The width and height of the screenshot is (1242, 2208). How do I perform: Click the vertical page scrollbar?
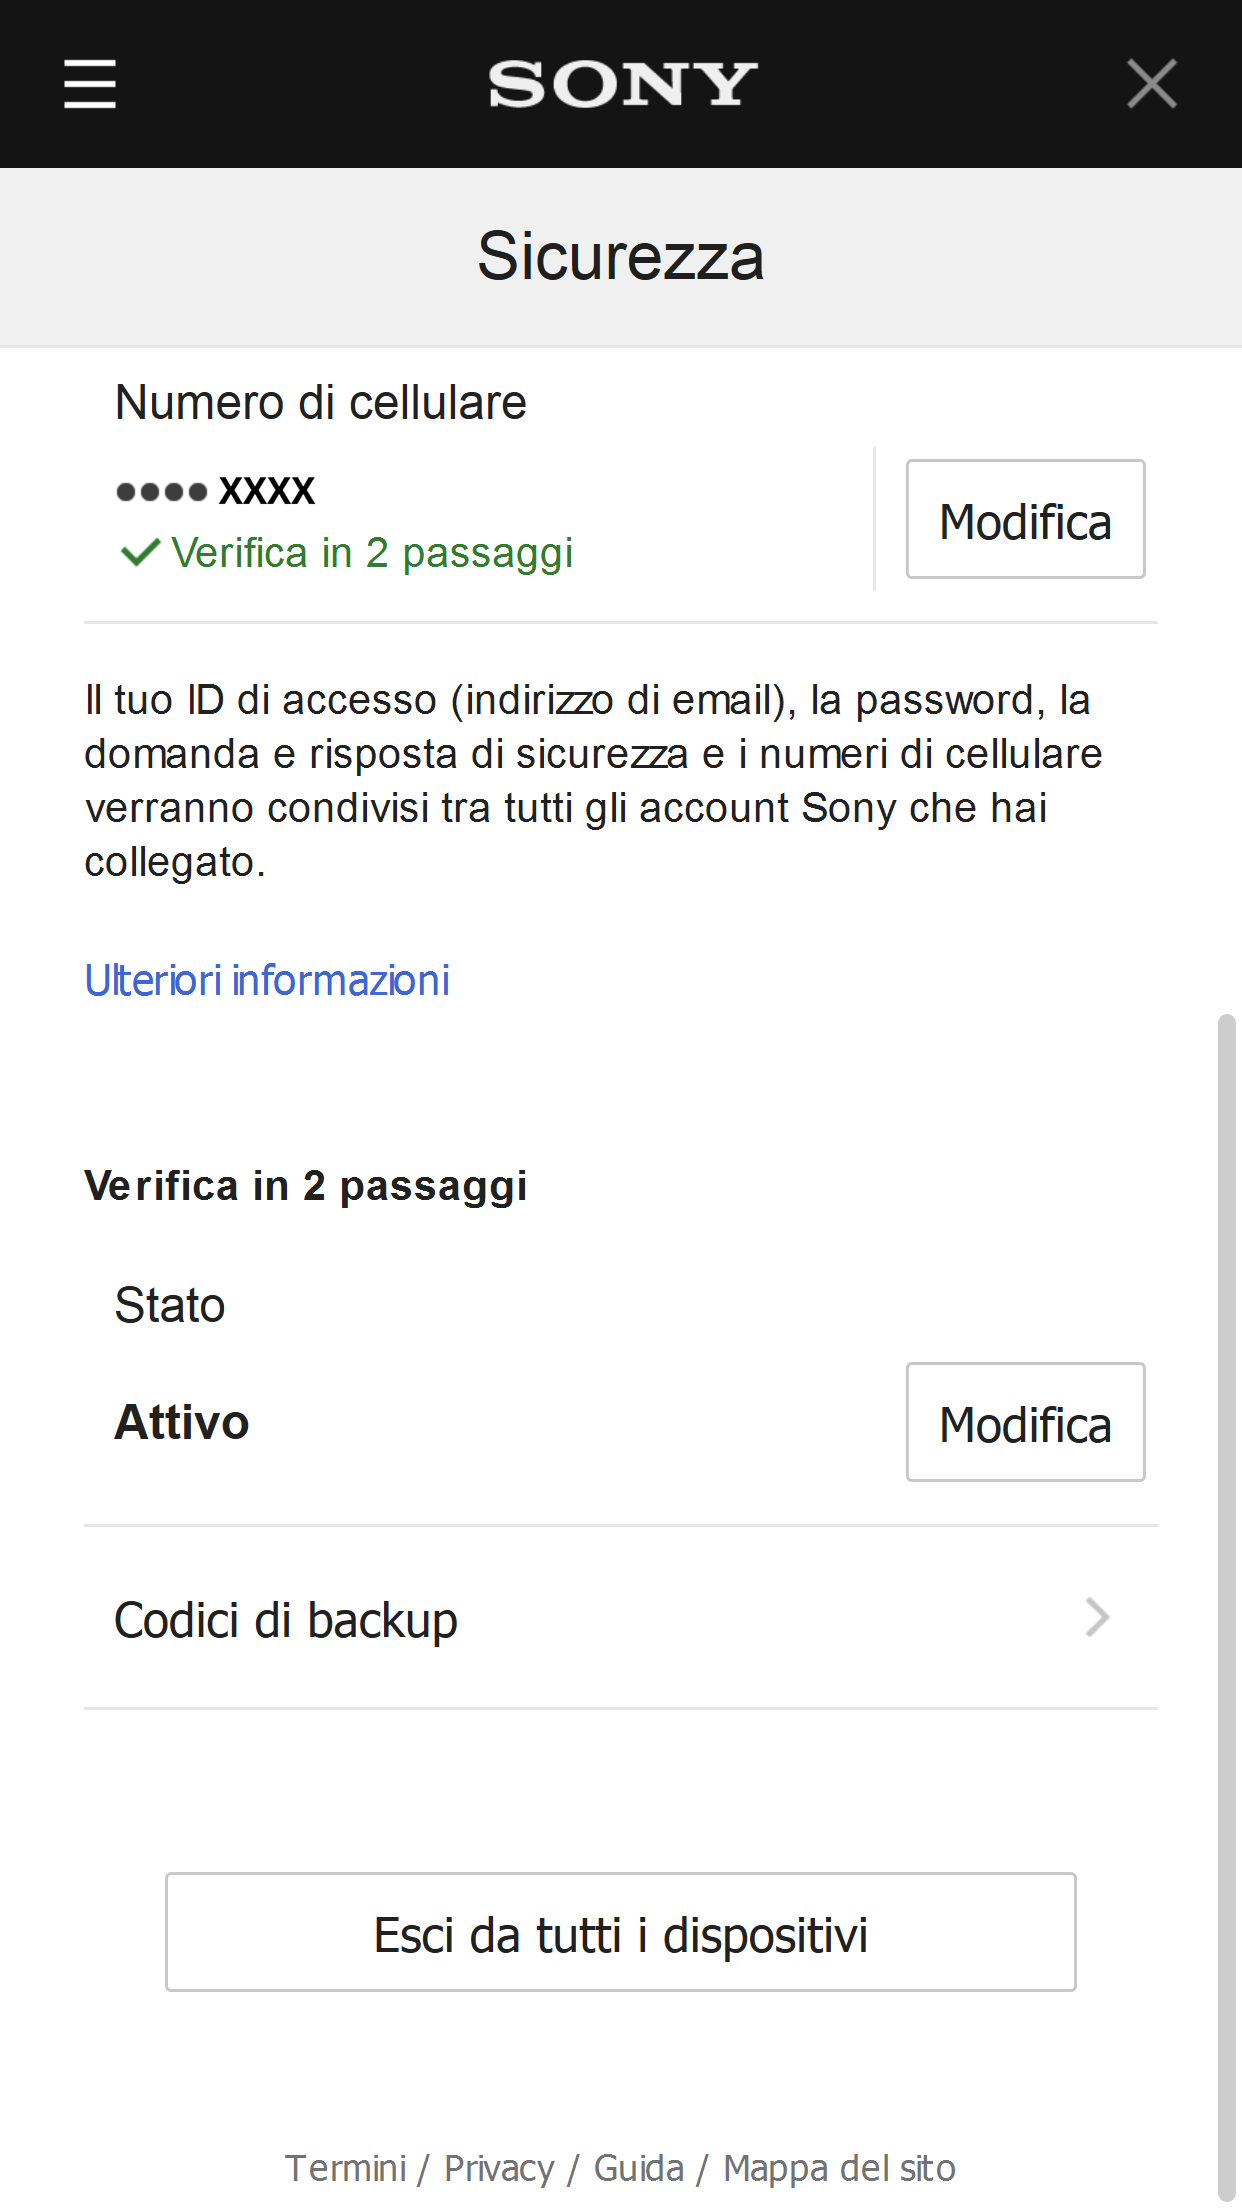click(x=1226, y=1600)
